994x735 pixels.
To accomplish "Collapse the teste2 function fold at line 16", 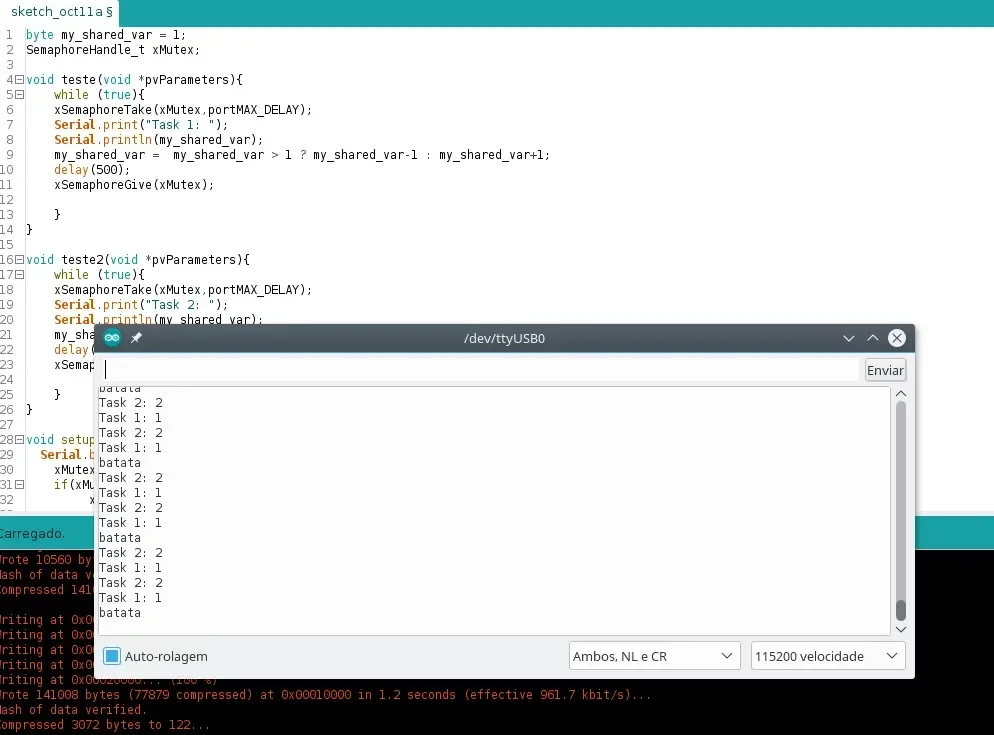I will (20, 259).
